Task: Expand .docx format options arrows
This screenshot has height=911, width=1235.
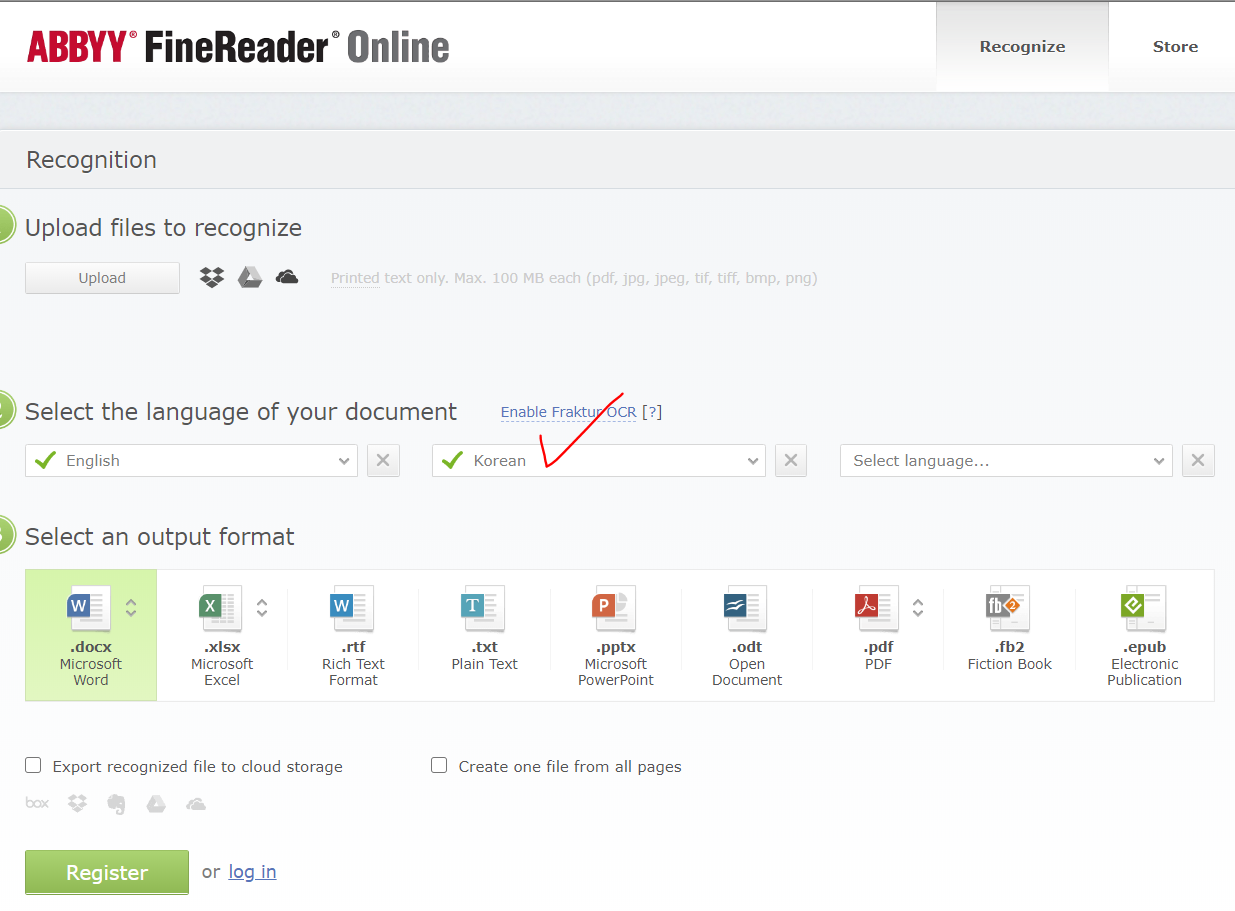Action: pyautogui.click(x=131, y=607)
